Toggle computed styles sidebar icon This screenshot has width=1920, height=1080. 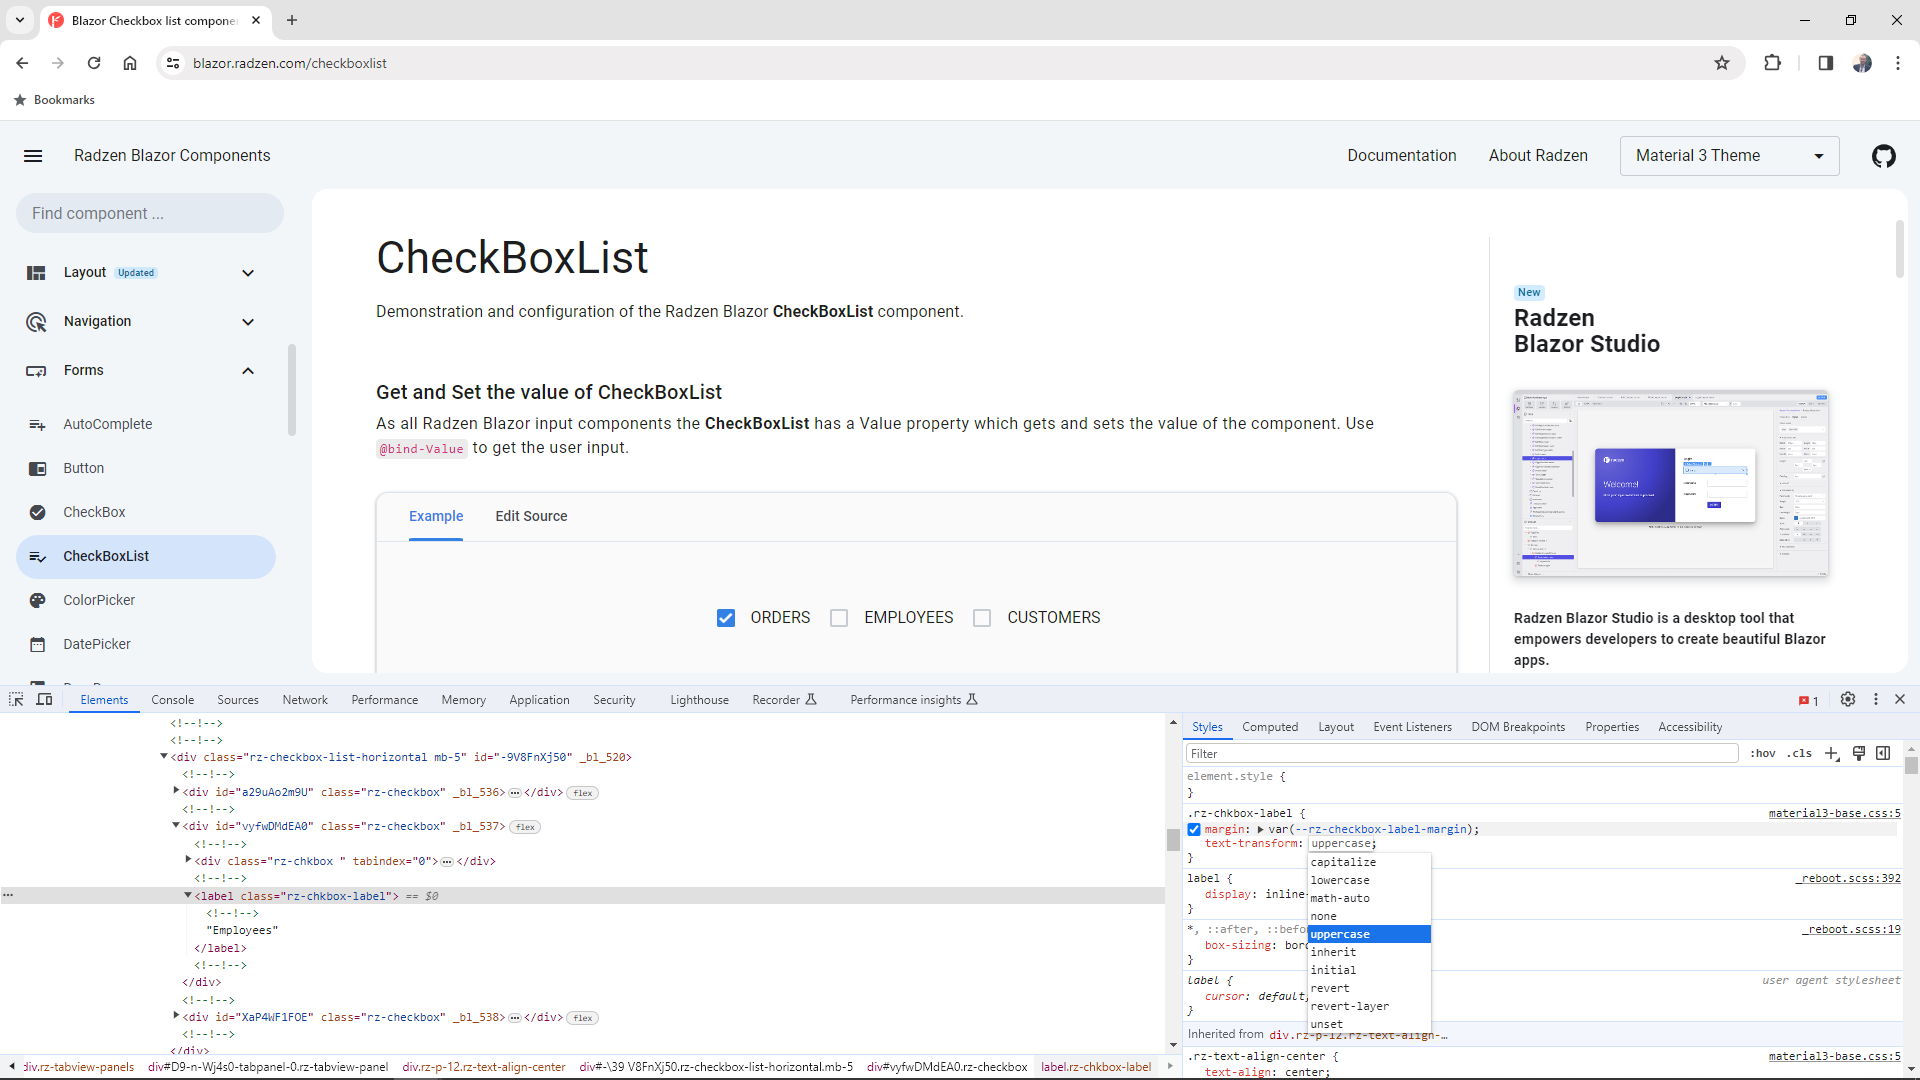(1883, 753)
